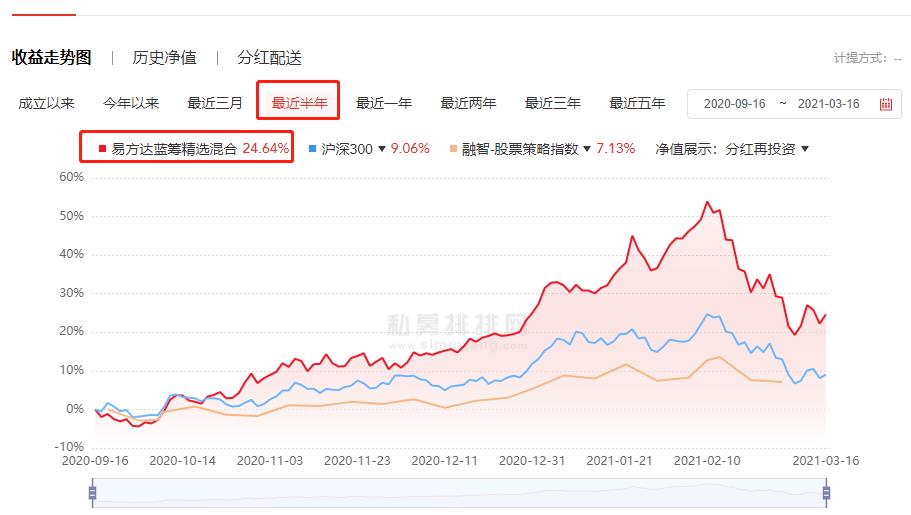Click y-axis label -10%

[69, 447]
